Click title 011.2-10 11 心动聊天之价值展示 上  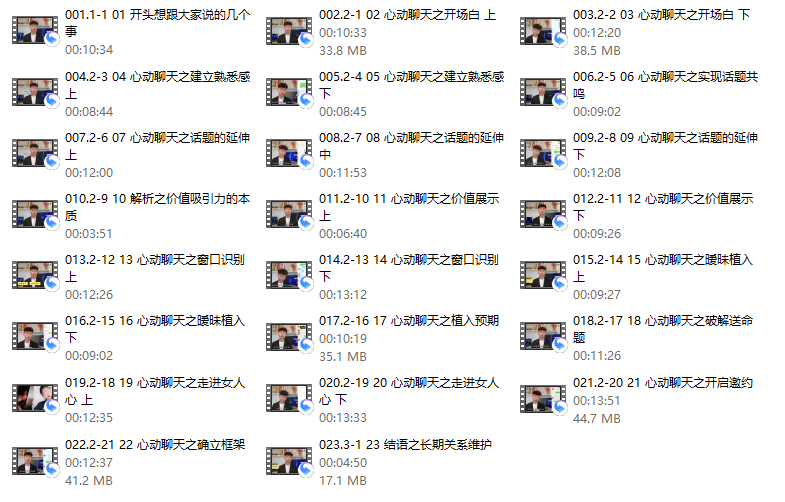[x=409, y=207]
